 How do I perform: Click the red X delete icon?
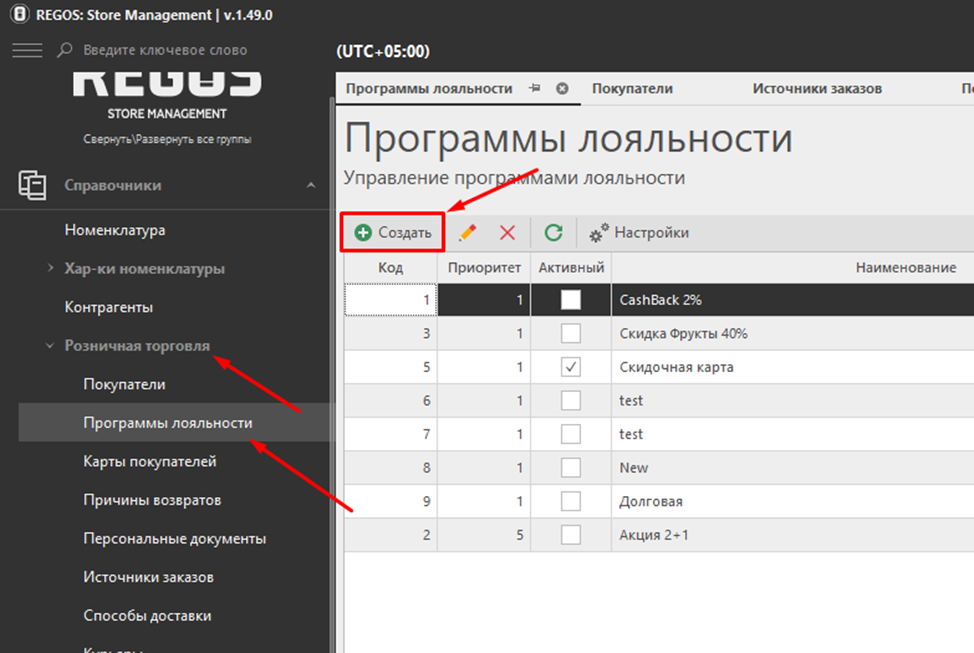pyautogui.click(x=507, y=233)
